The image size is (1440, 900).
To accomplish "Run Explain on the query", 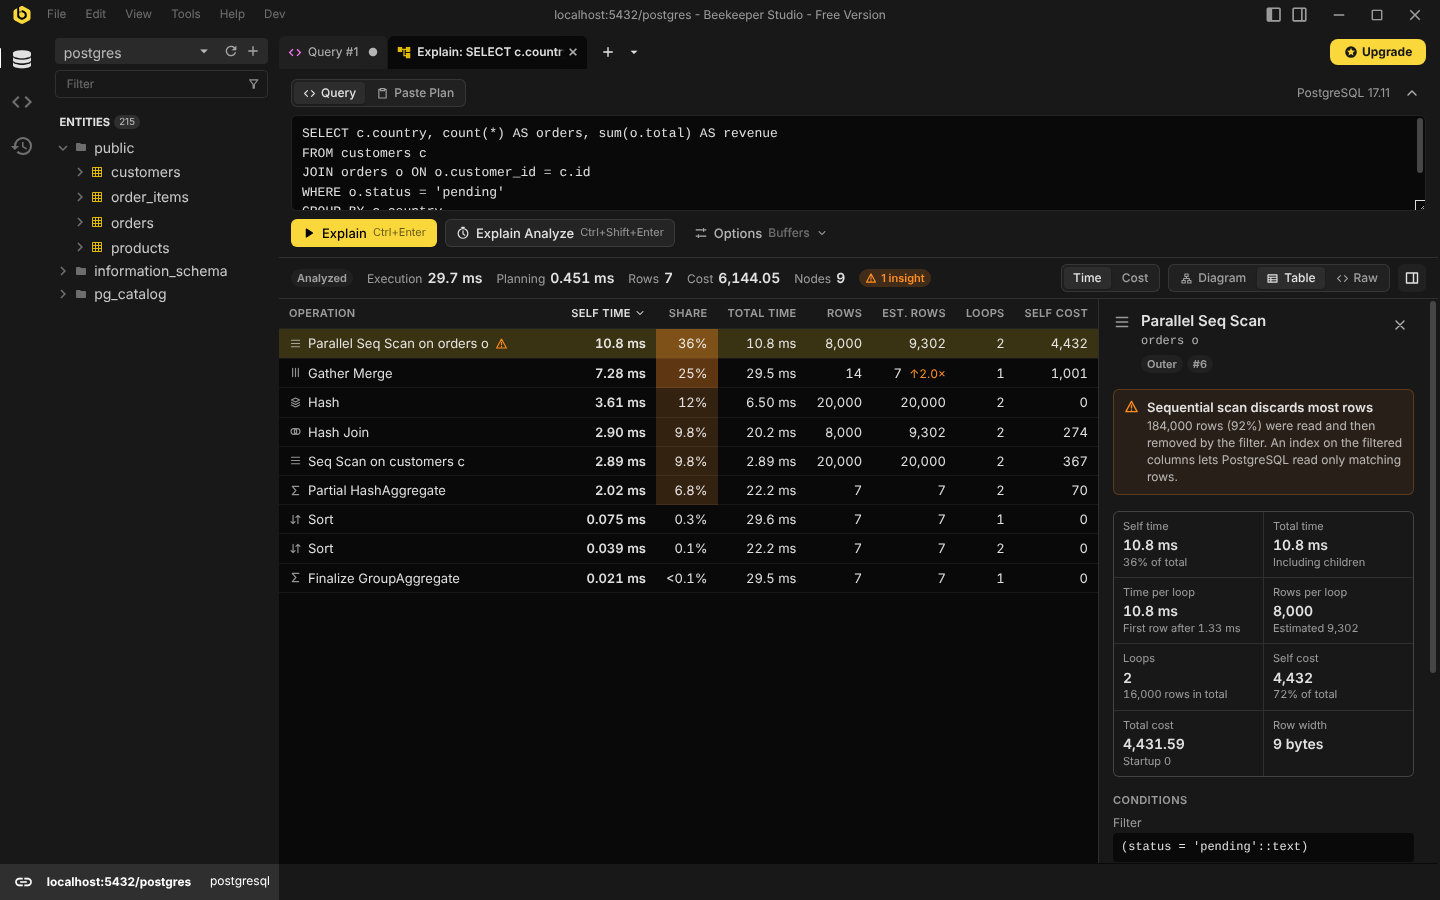I will [364, 233].
